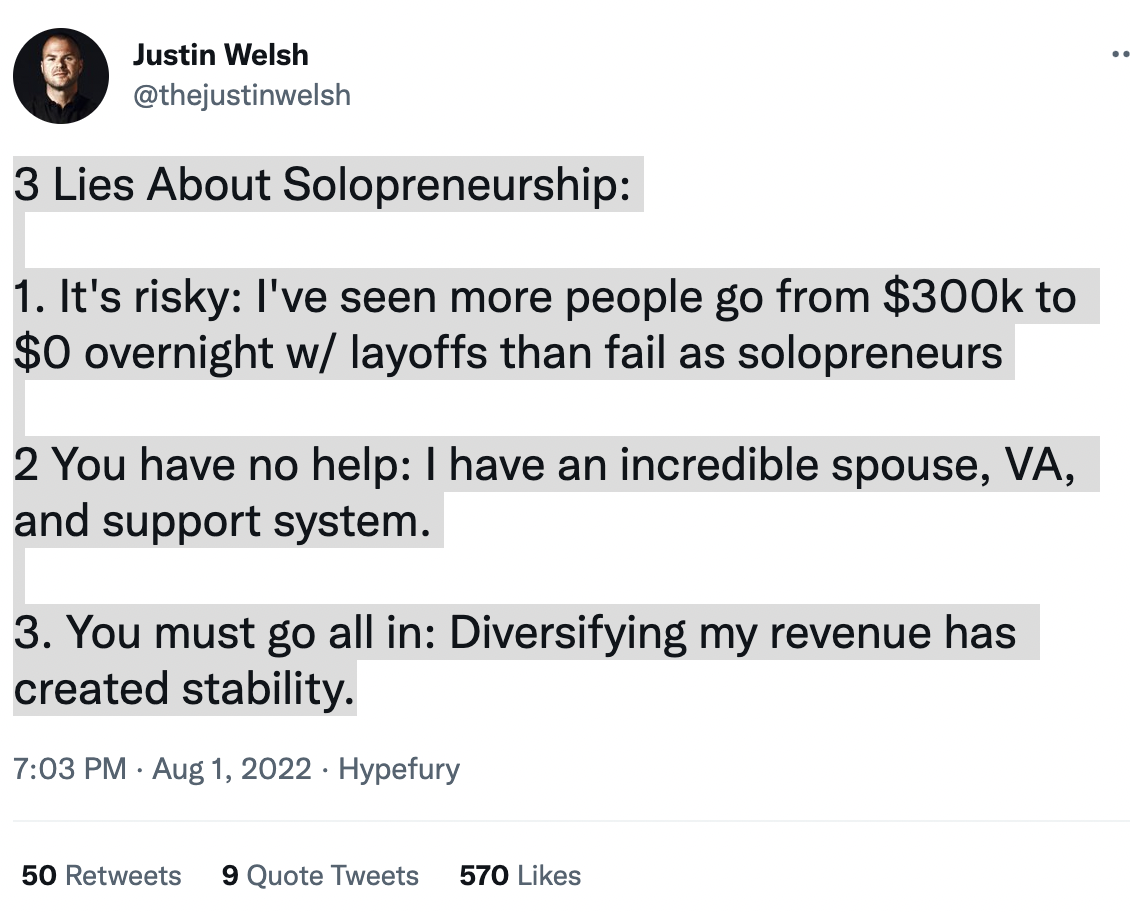Click the word "solopreneurs" in point one
This screenshot has height=912, width=1130.
[870, 354]
